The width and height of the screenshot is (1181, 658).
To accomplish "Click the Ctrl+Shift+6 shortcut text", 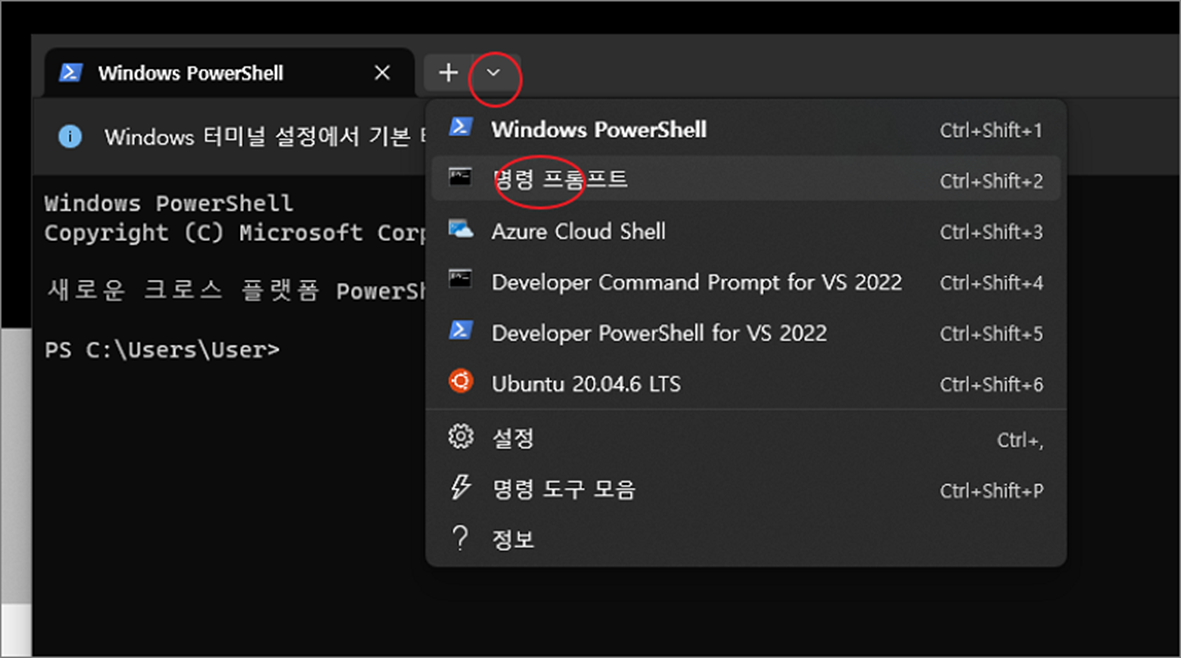I will (991, 385).
